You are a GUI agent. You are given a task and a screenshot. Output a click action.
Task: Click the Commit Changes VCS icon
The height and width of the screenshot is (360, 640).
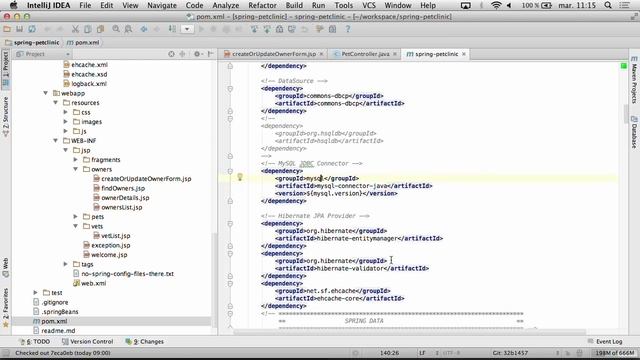click(267, 29)
